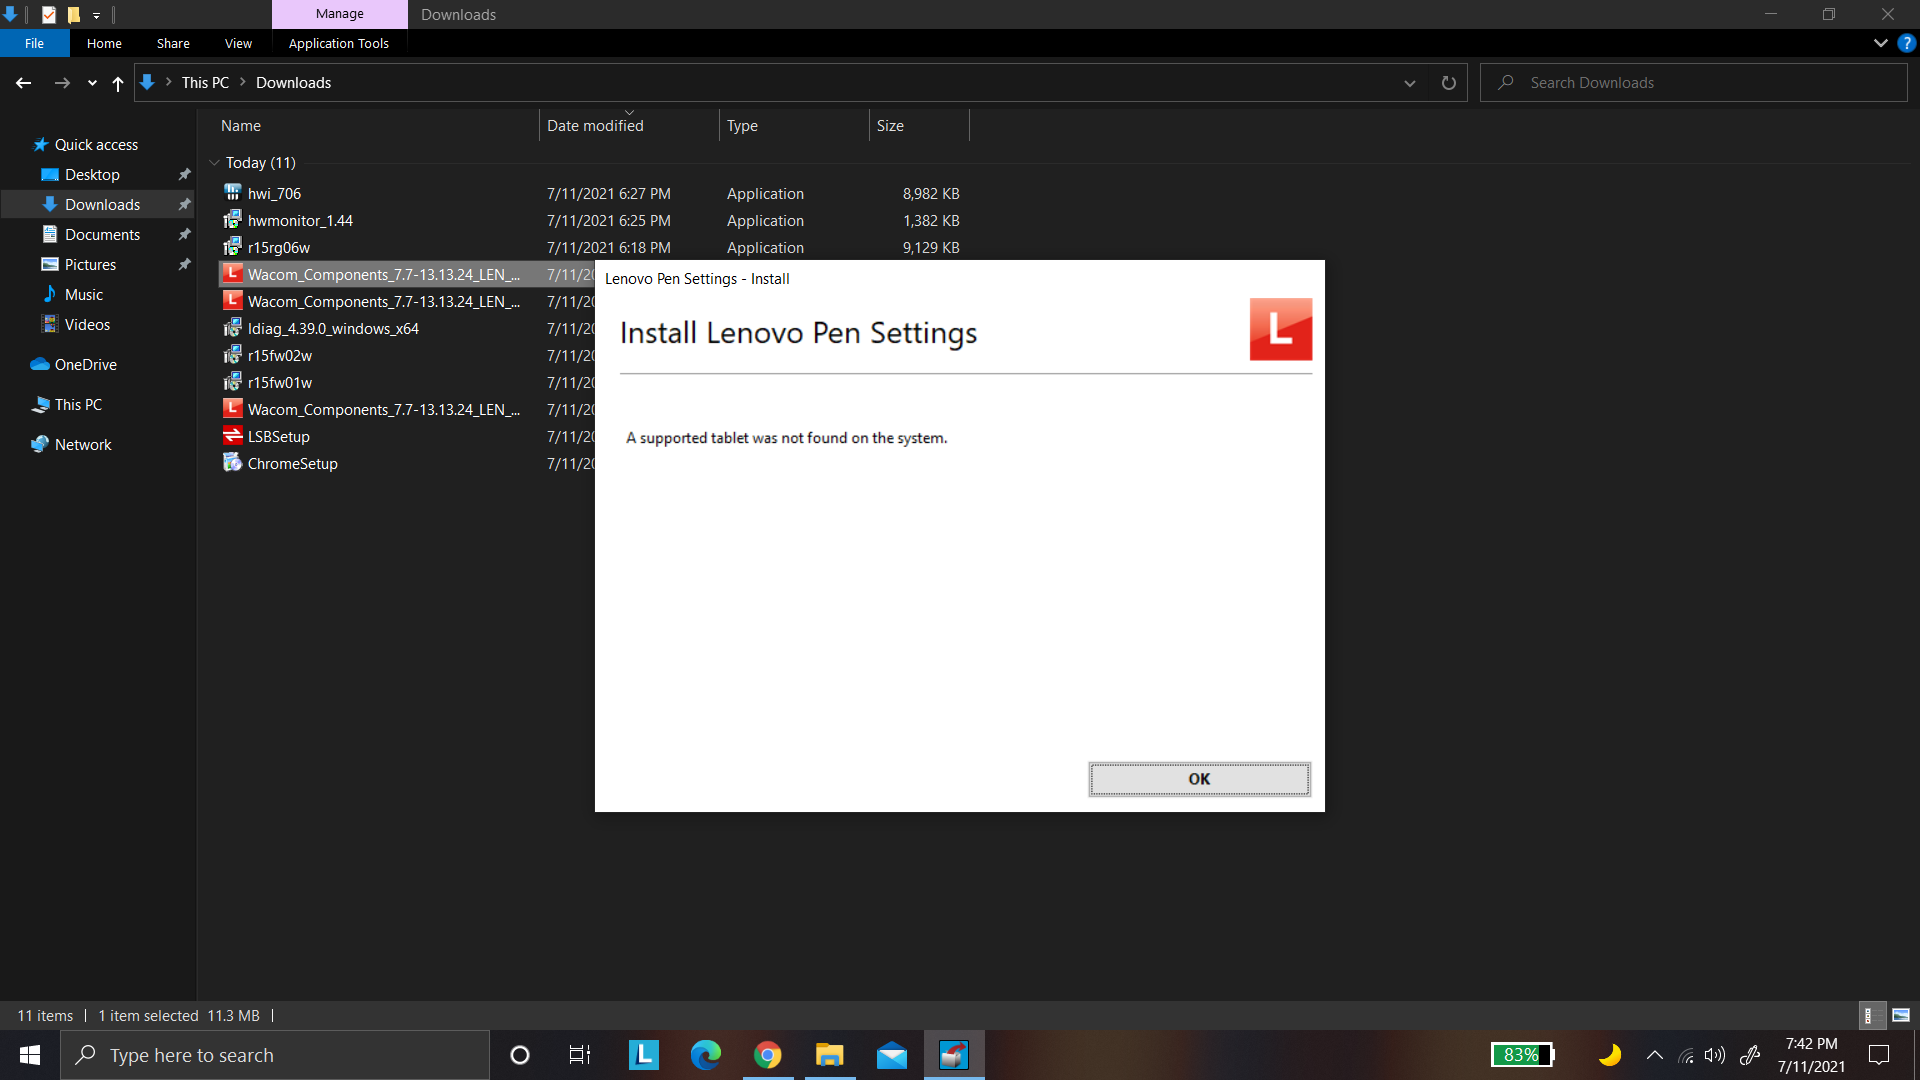Viewport: 1920px width, 1080px height.
Task: Open the volume control in tray
Action: click(1715, 1055)
